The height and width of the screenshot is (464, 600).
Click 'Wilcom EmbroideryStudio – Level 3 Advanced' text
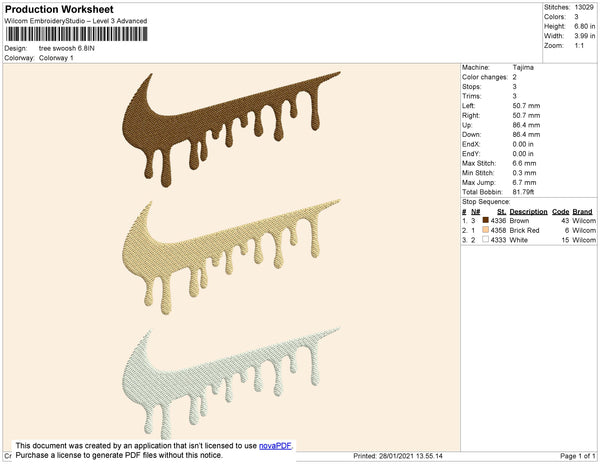76,21
